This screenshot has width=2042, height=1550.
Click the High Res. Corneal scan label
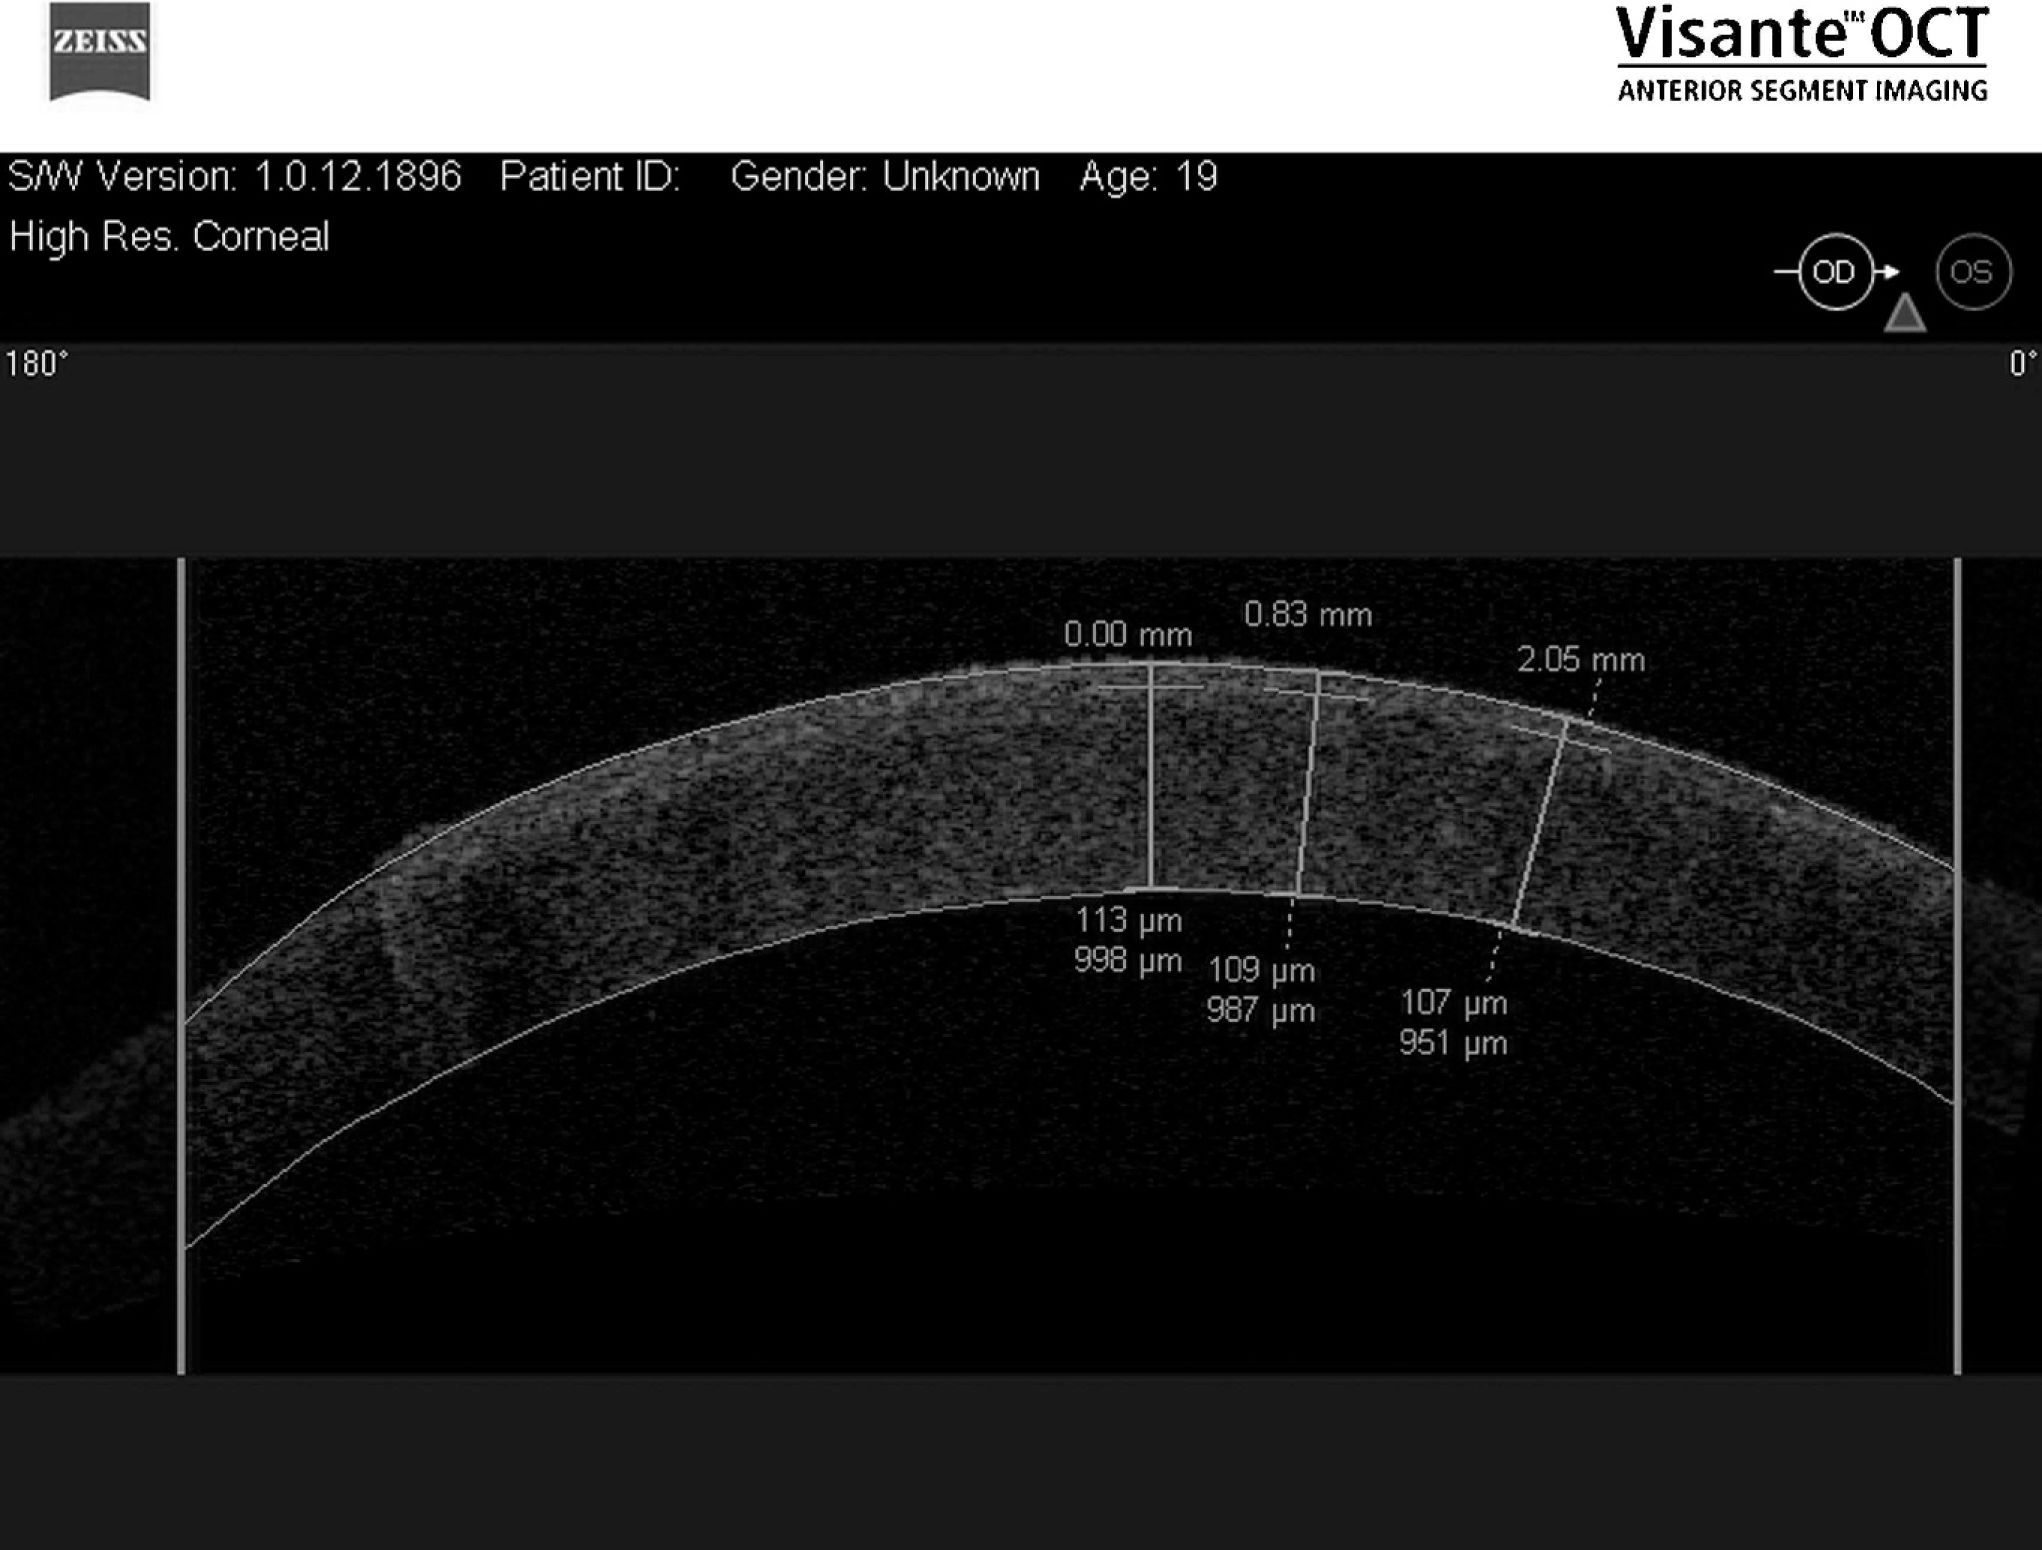169,237
